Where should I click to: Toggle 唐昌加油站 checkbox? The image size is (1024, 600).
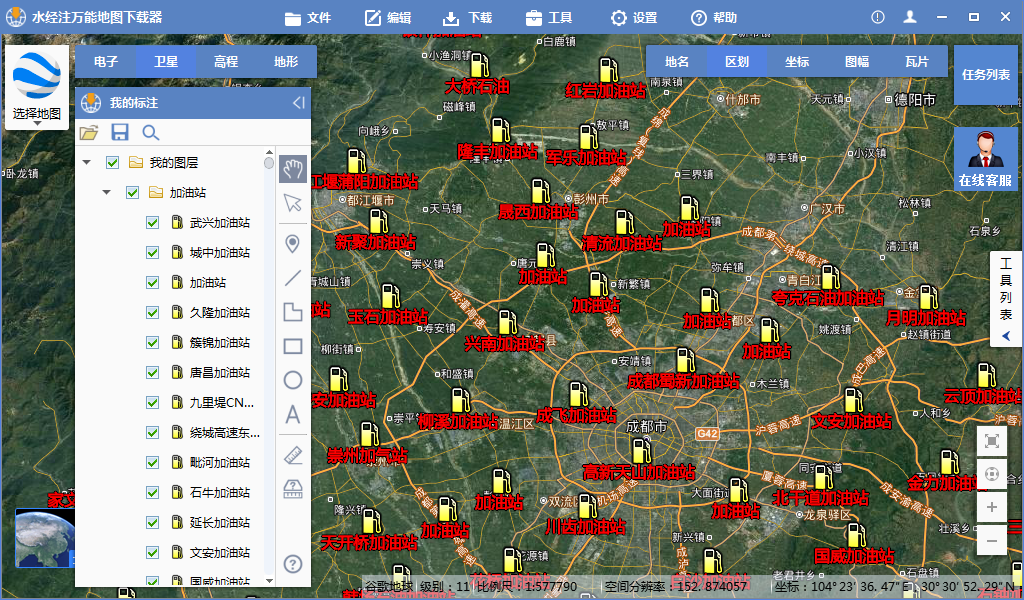click(152, 373)
